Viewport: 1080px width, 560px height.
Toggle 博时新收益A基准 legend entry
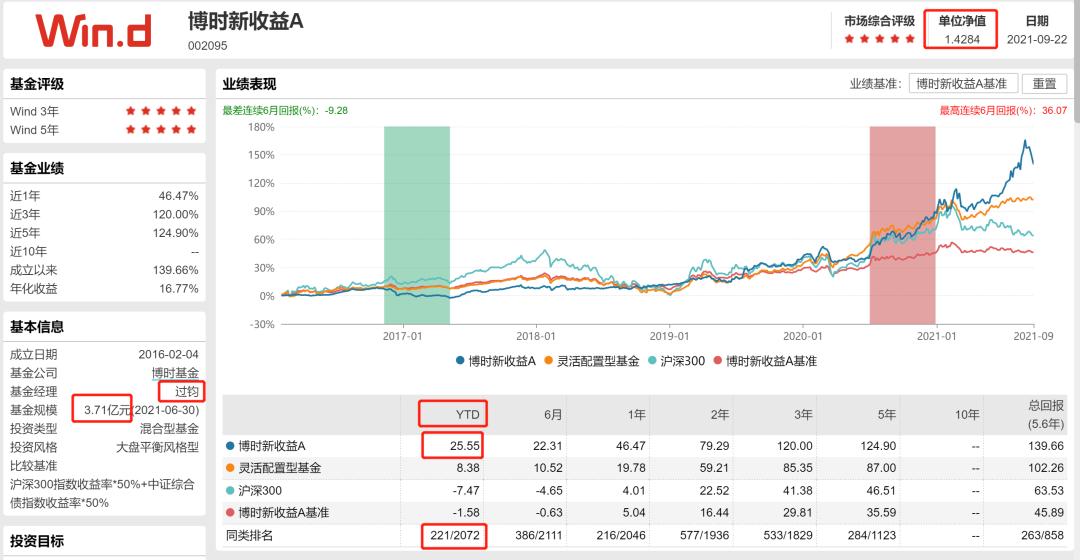(x=765, y=361)
